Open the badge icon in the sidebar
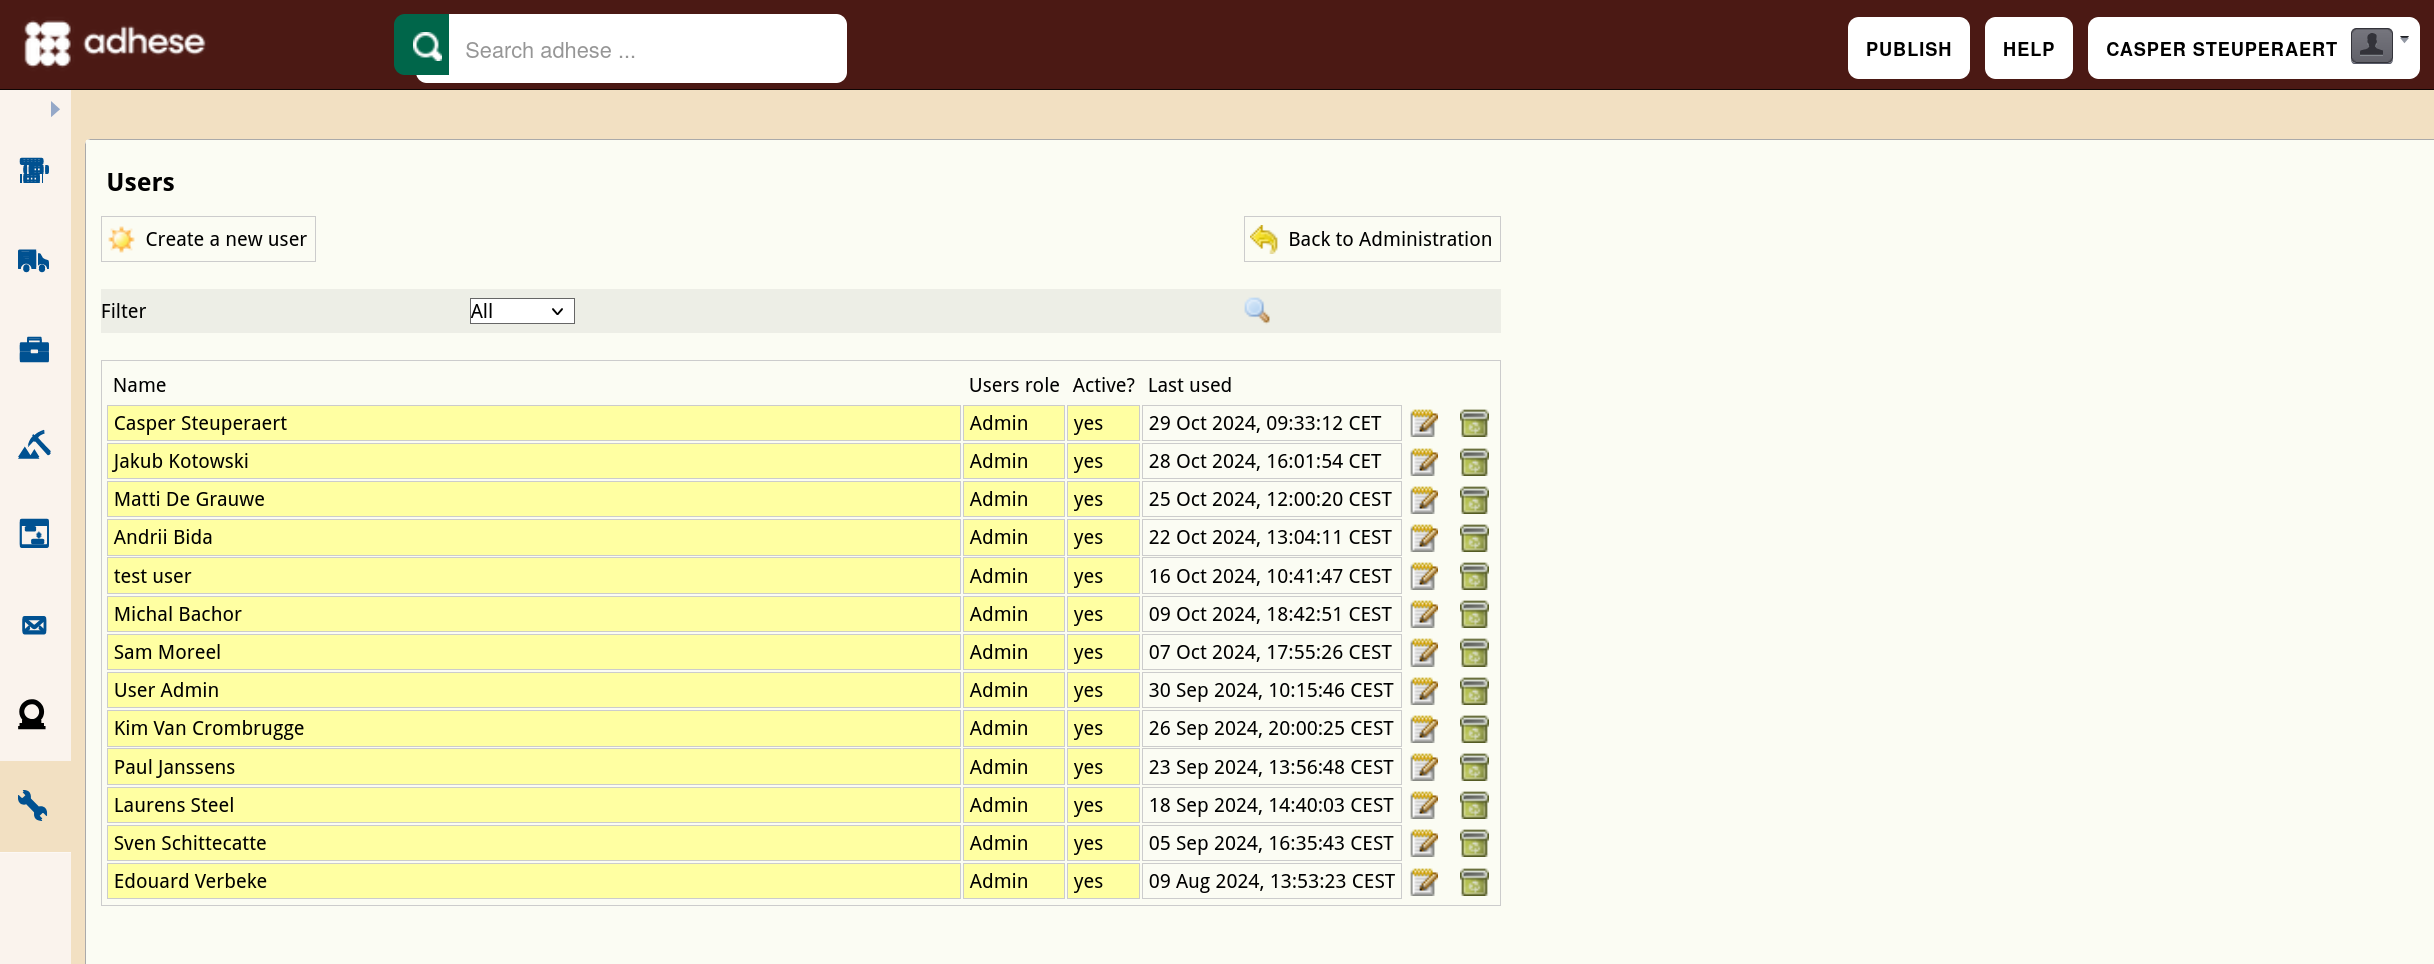The height and width of the screenshot is (964, 2434). point(33,715)
